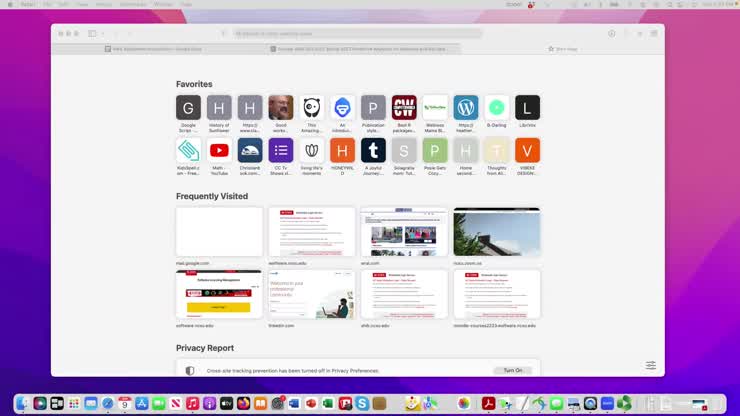Viewport: 740px width, 416px height.
Task: Open Calendar from the Dock
Action: (125, 403)
